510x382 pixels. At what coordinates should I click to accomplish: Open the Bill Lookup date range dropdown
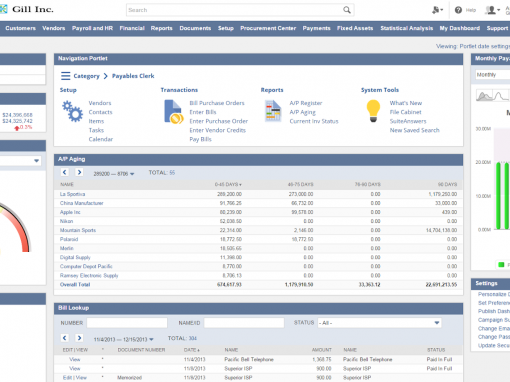124,340
